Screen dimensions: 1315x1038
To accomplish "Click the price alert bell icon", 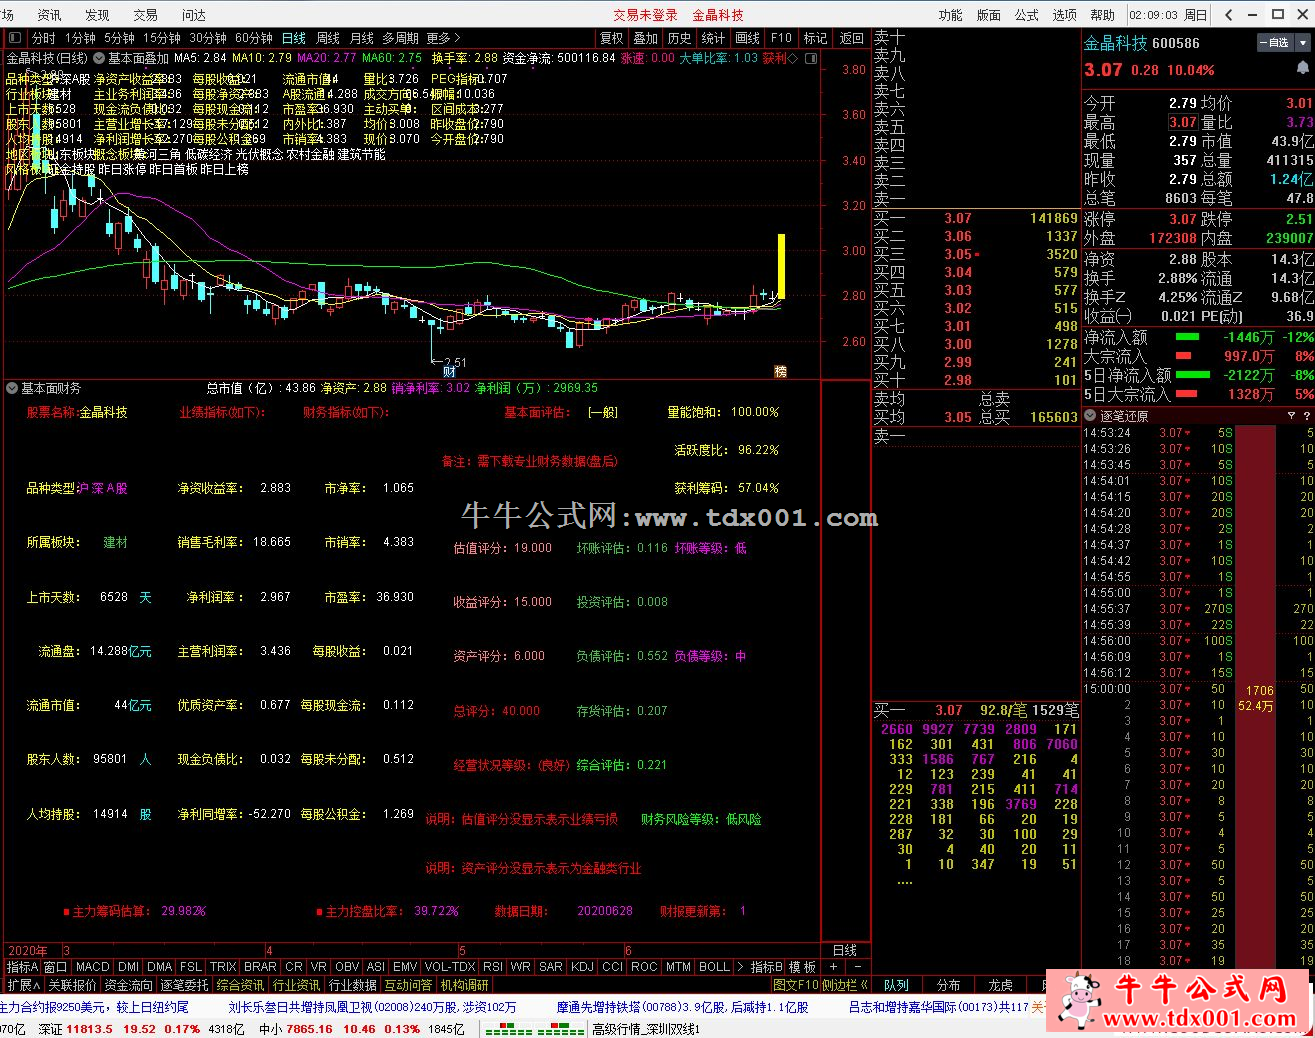I will [x=1303, y=68].
